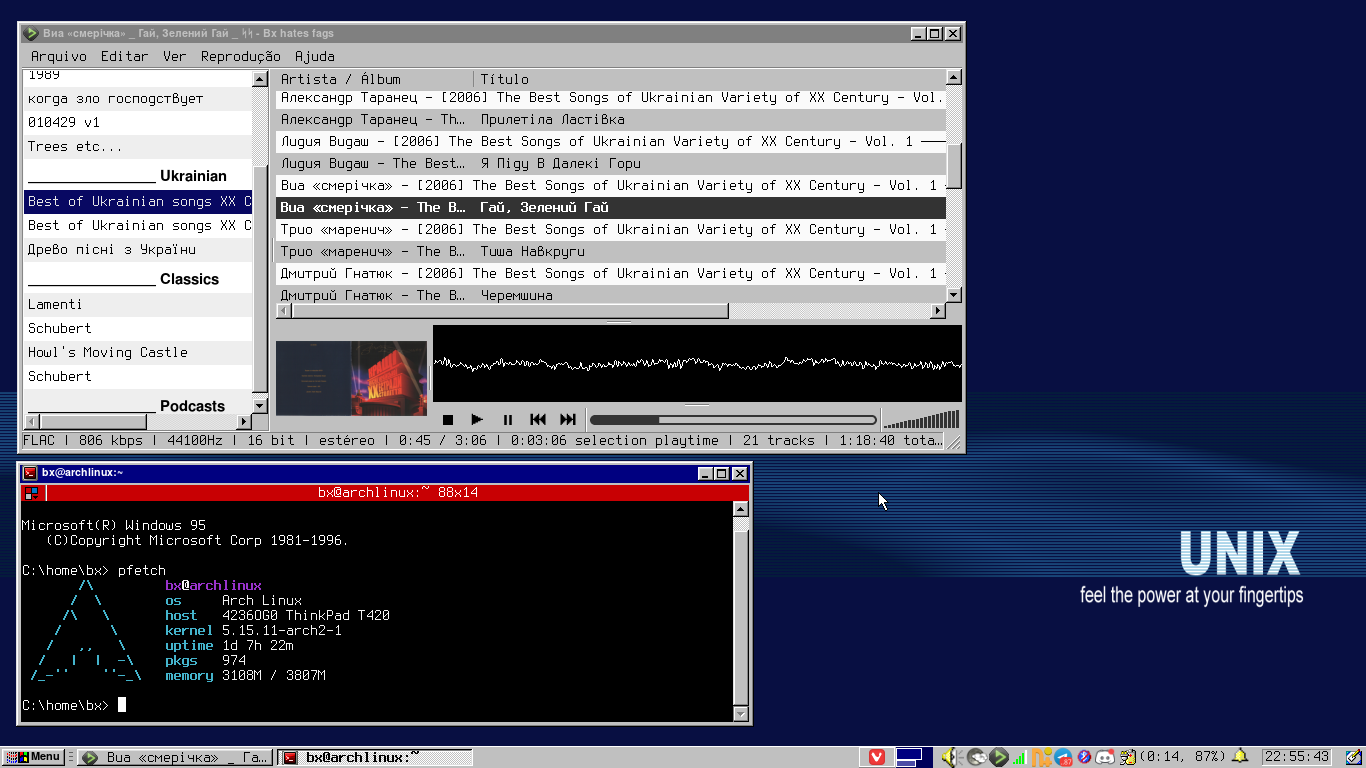1366x768 pixels.
Task: Open the taskbar Menu button
Action: tap(33, 757)
